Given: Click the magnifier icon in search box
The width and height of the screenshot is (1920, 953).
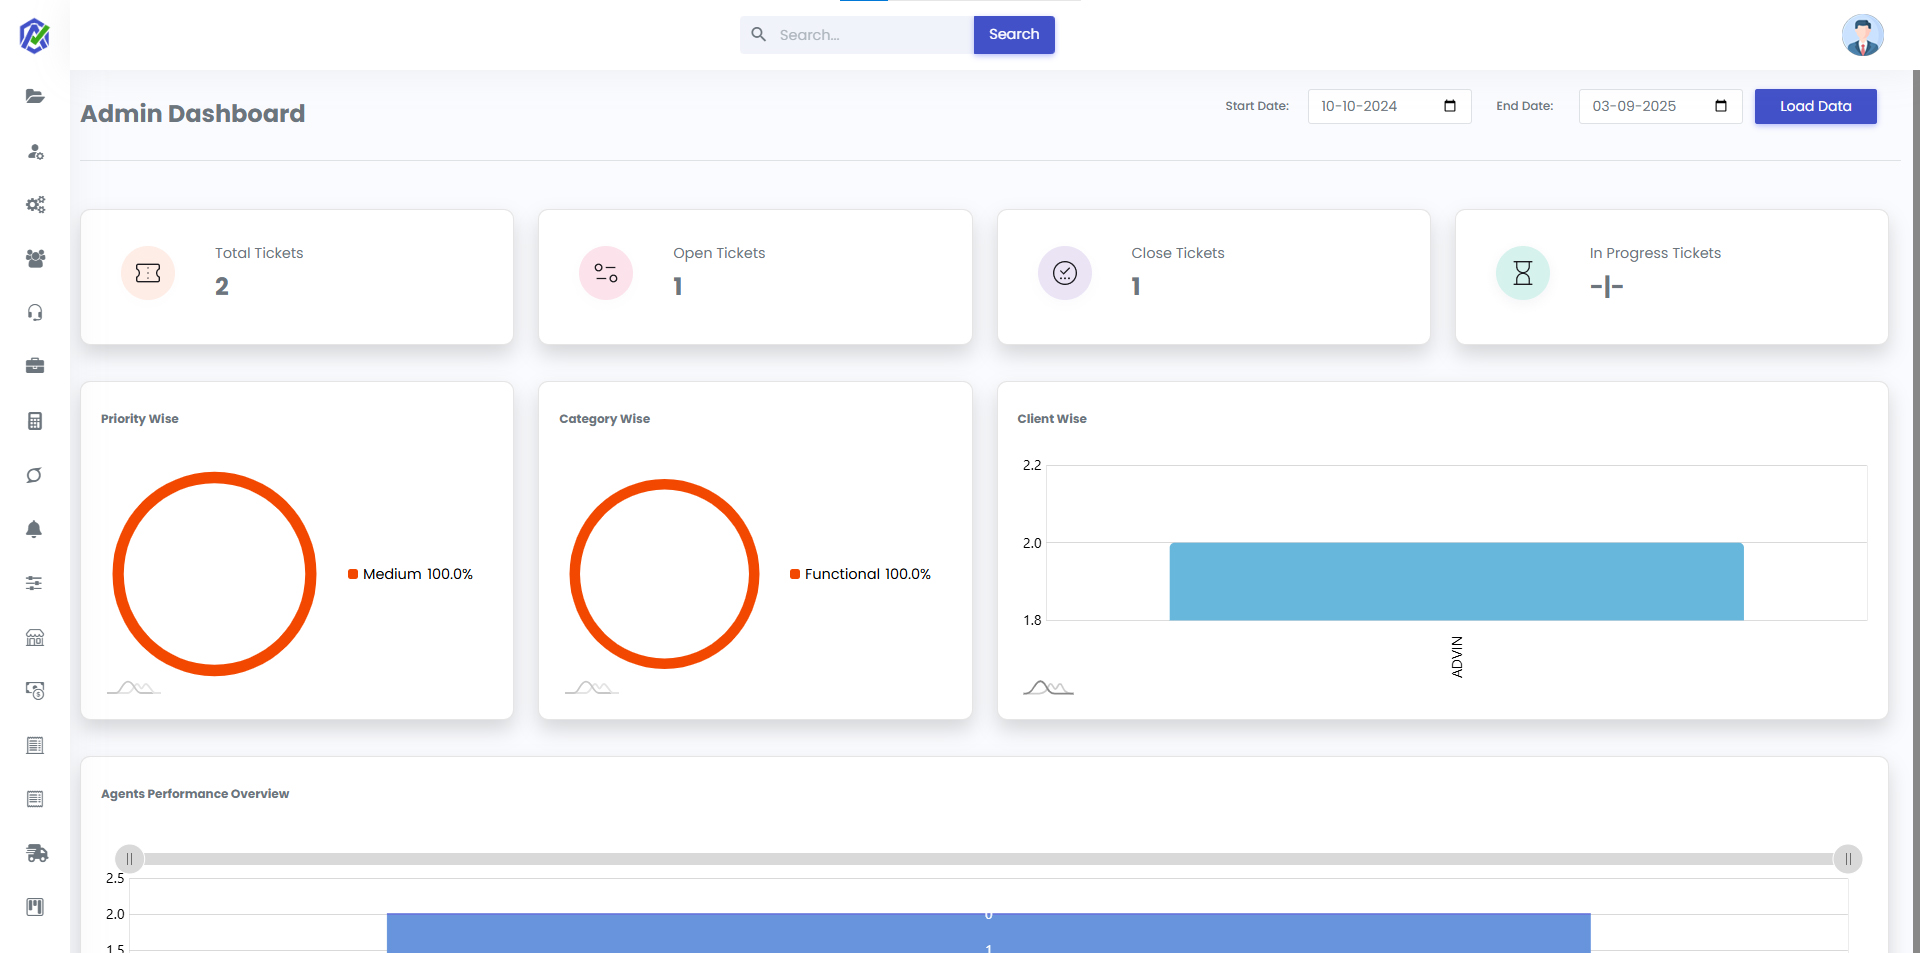Looking at the screenshot, I should 759,34.
